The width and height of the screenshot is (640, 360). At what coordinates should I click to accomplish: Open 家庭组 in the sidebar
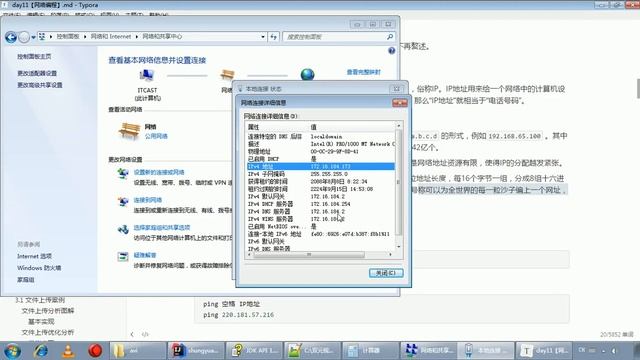pos(26,280)
